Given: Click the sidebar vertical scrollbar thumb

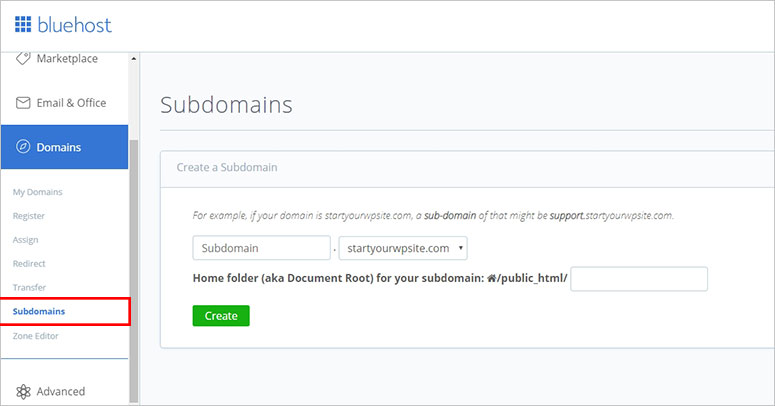Looking at the screenshot, I should 133,271.
